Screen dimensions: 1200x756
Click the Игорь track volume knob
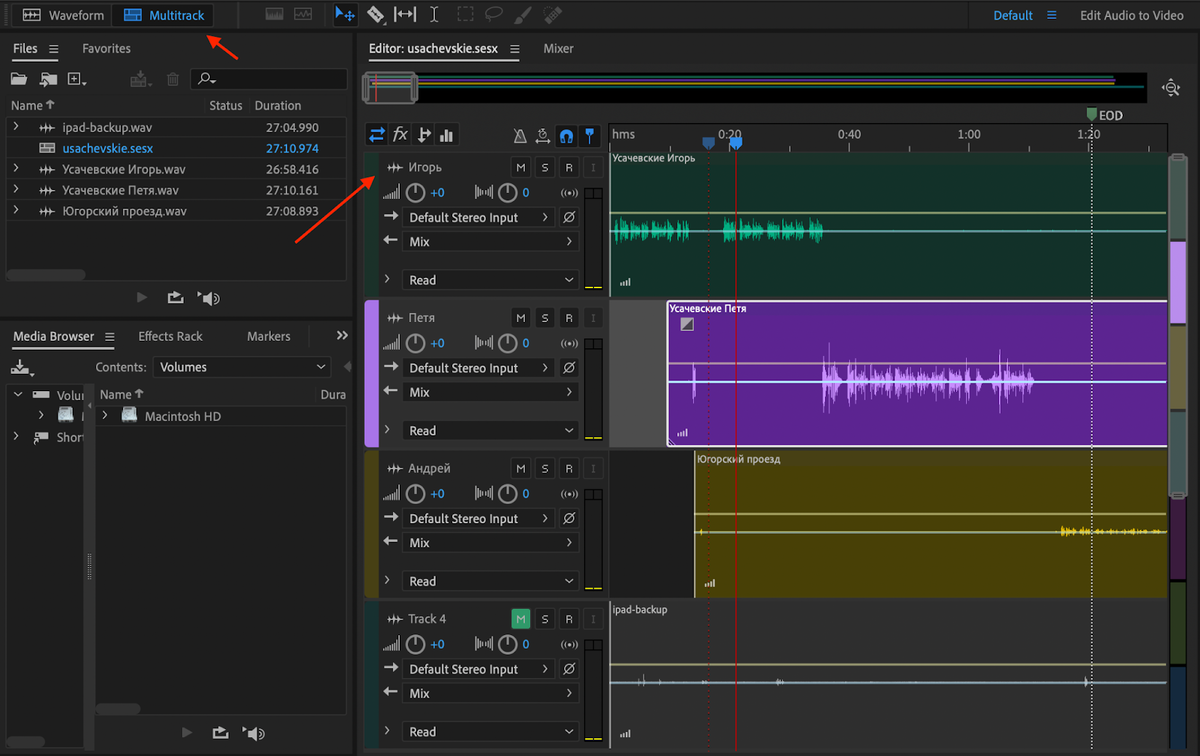(x=415, y=193)
